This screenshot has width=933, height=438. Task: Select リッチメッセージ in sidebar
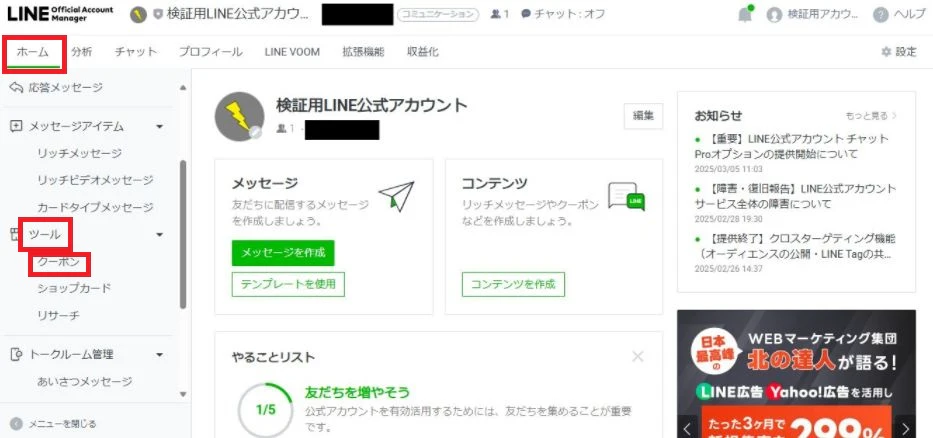(80, 154)
